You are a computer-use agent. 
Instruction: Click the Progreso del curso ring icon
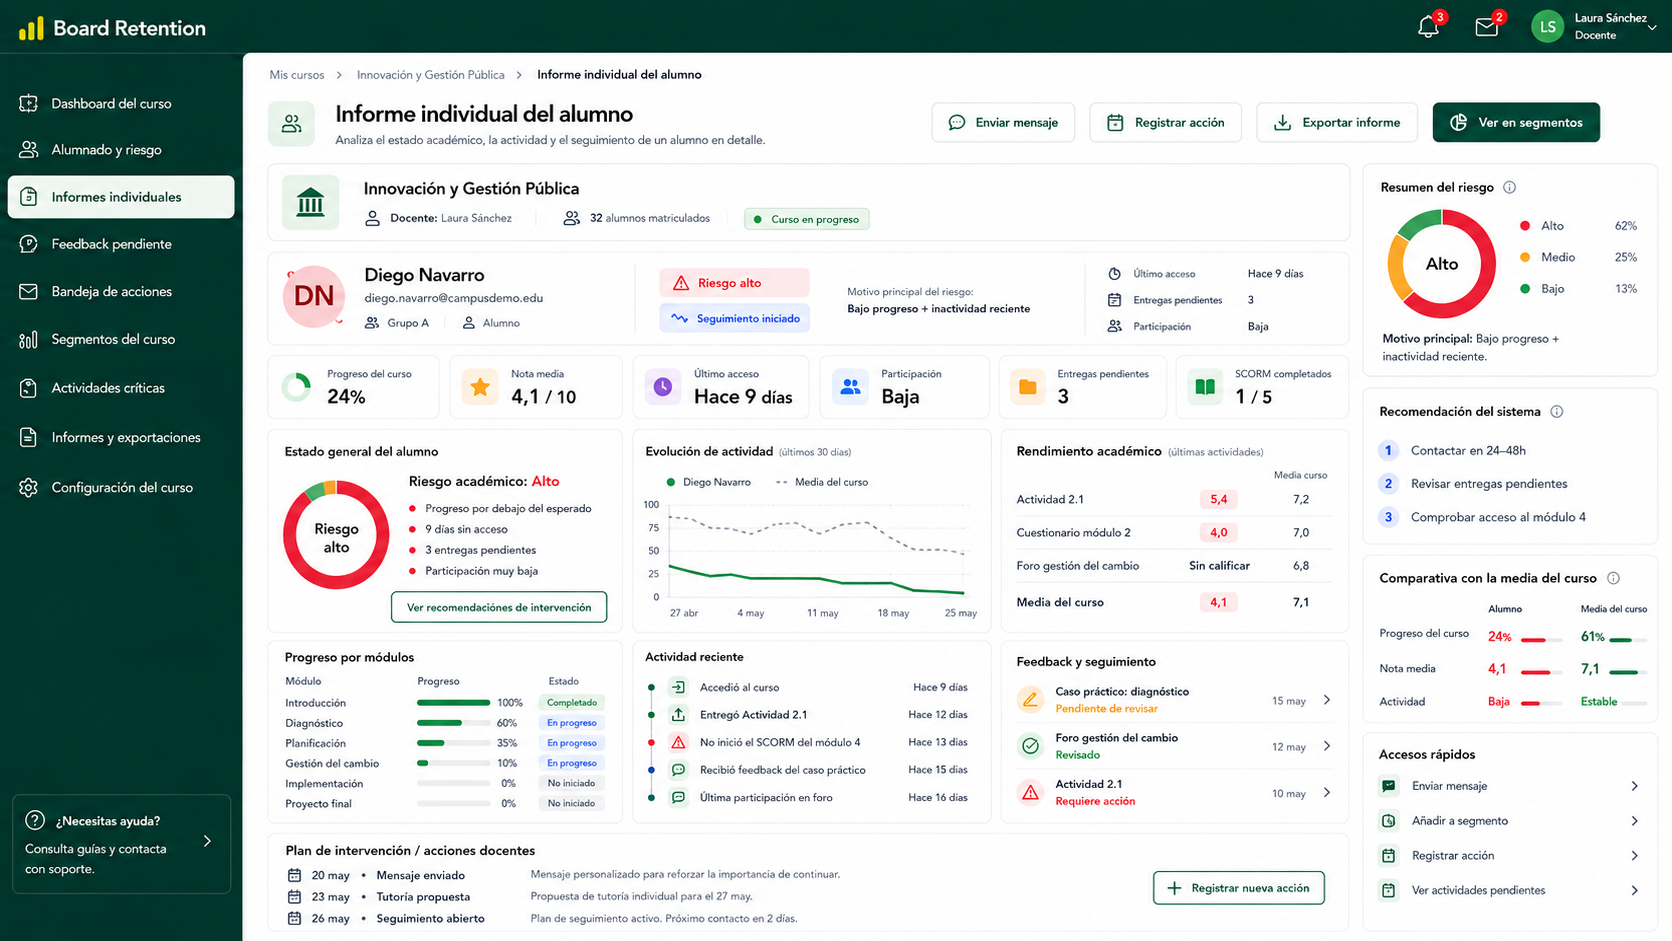pyautogui.click(x=296, y=387)
